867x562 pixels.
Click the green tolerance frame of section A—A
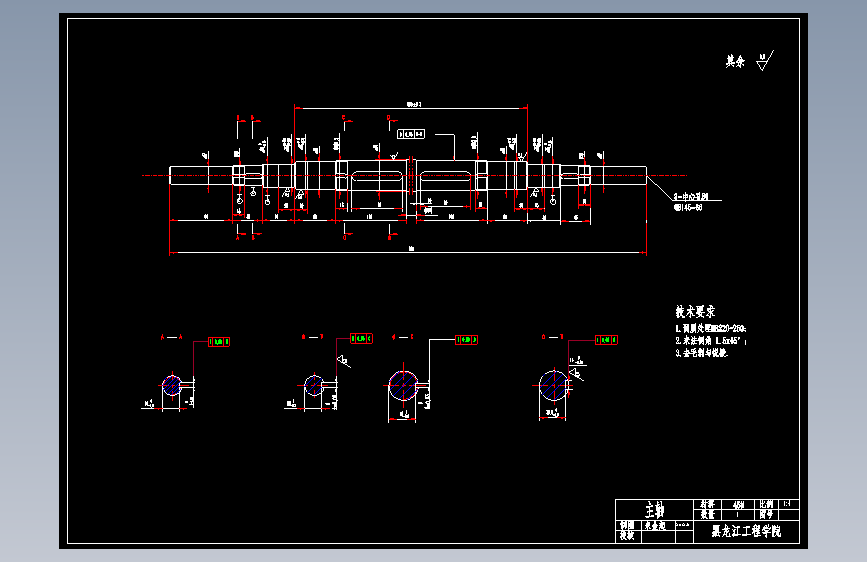click(218, 342)
